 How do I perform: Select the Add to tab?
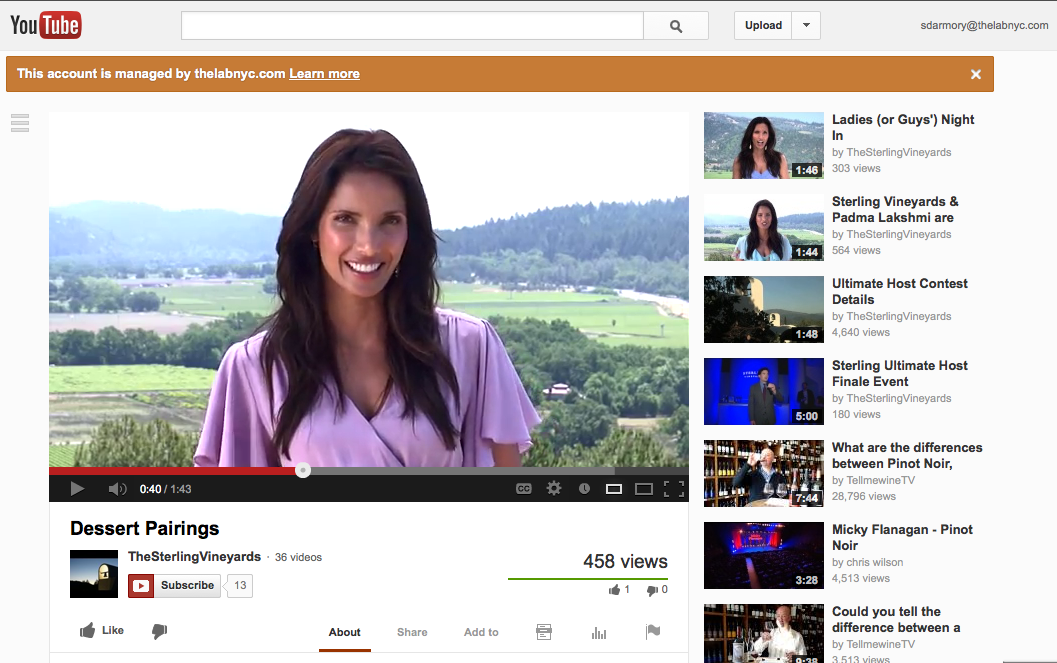(x=481, y=632)
